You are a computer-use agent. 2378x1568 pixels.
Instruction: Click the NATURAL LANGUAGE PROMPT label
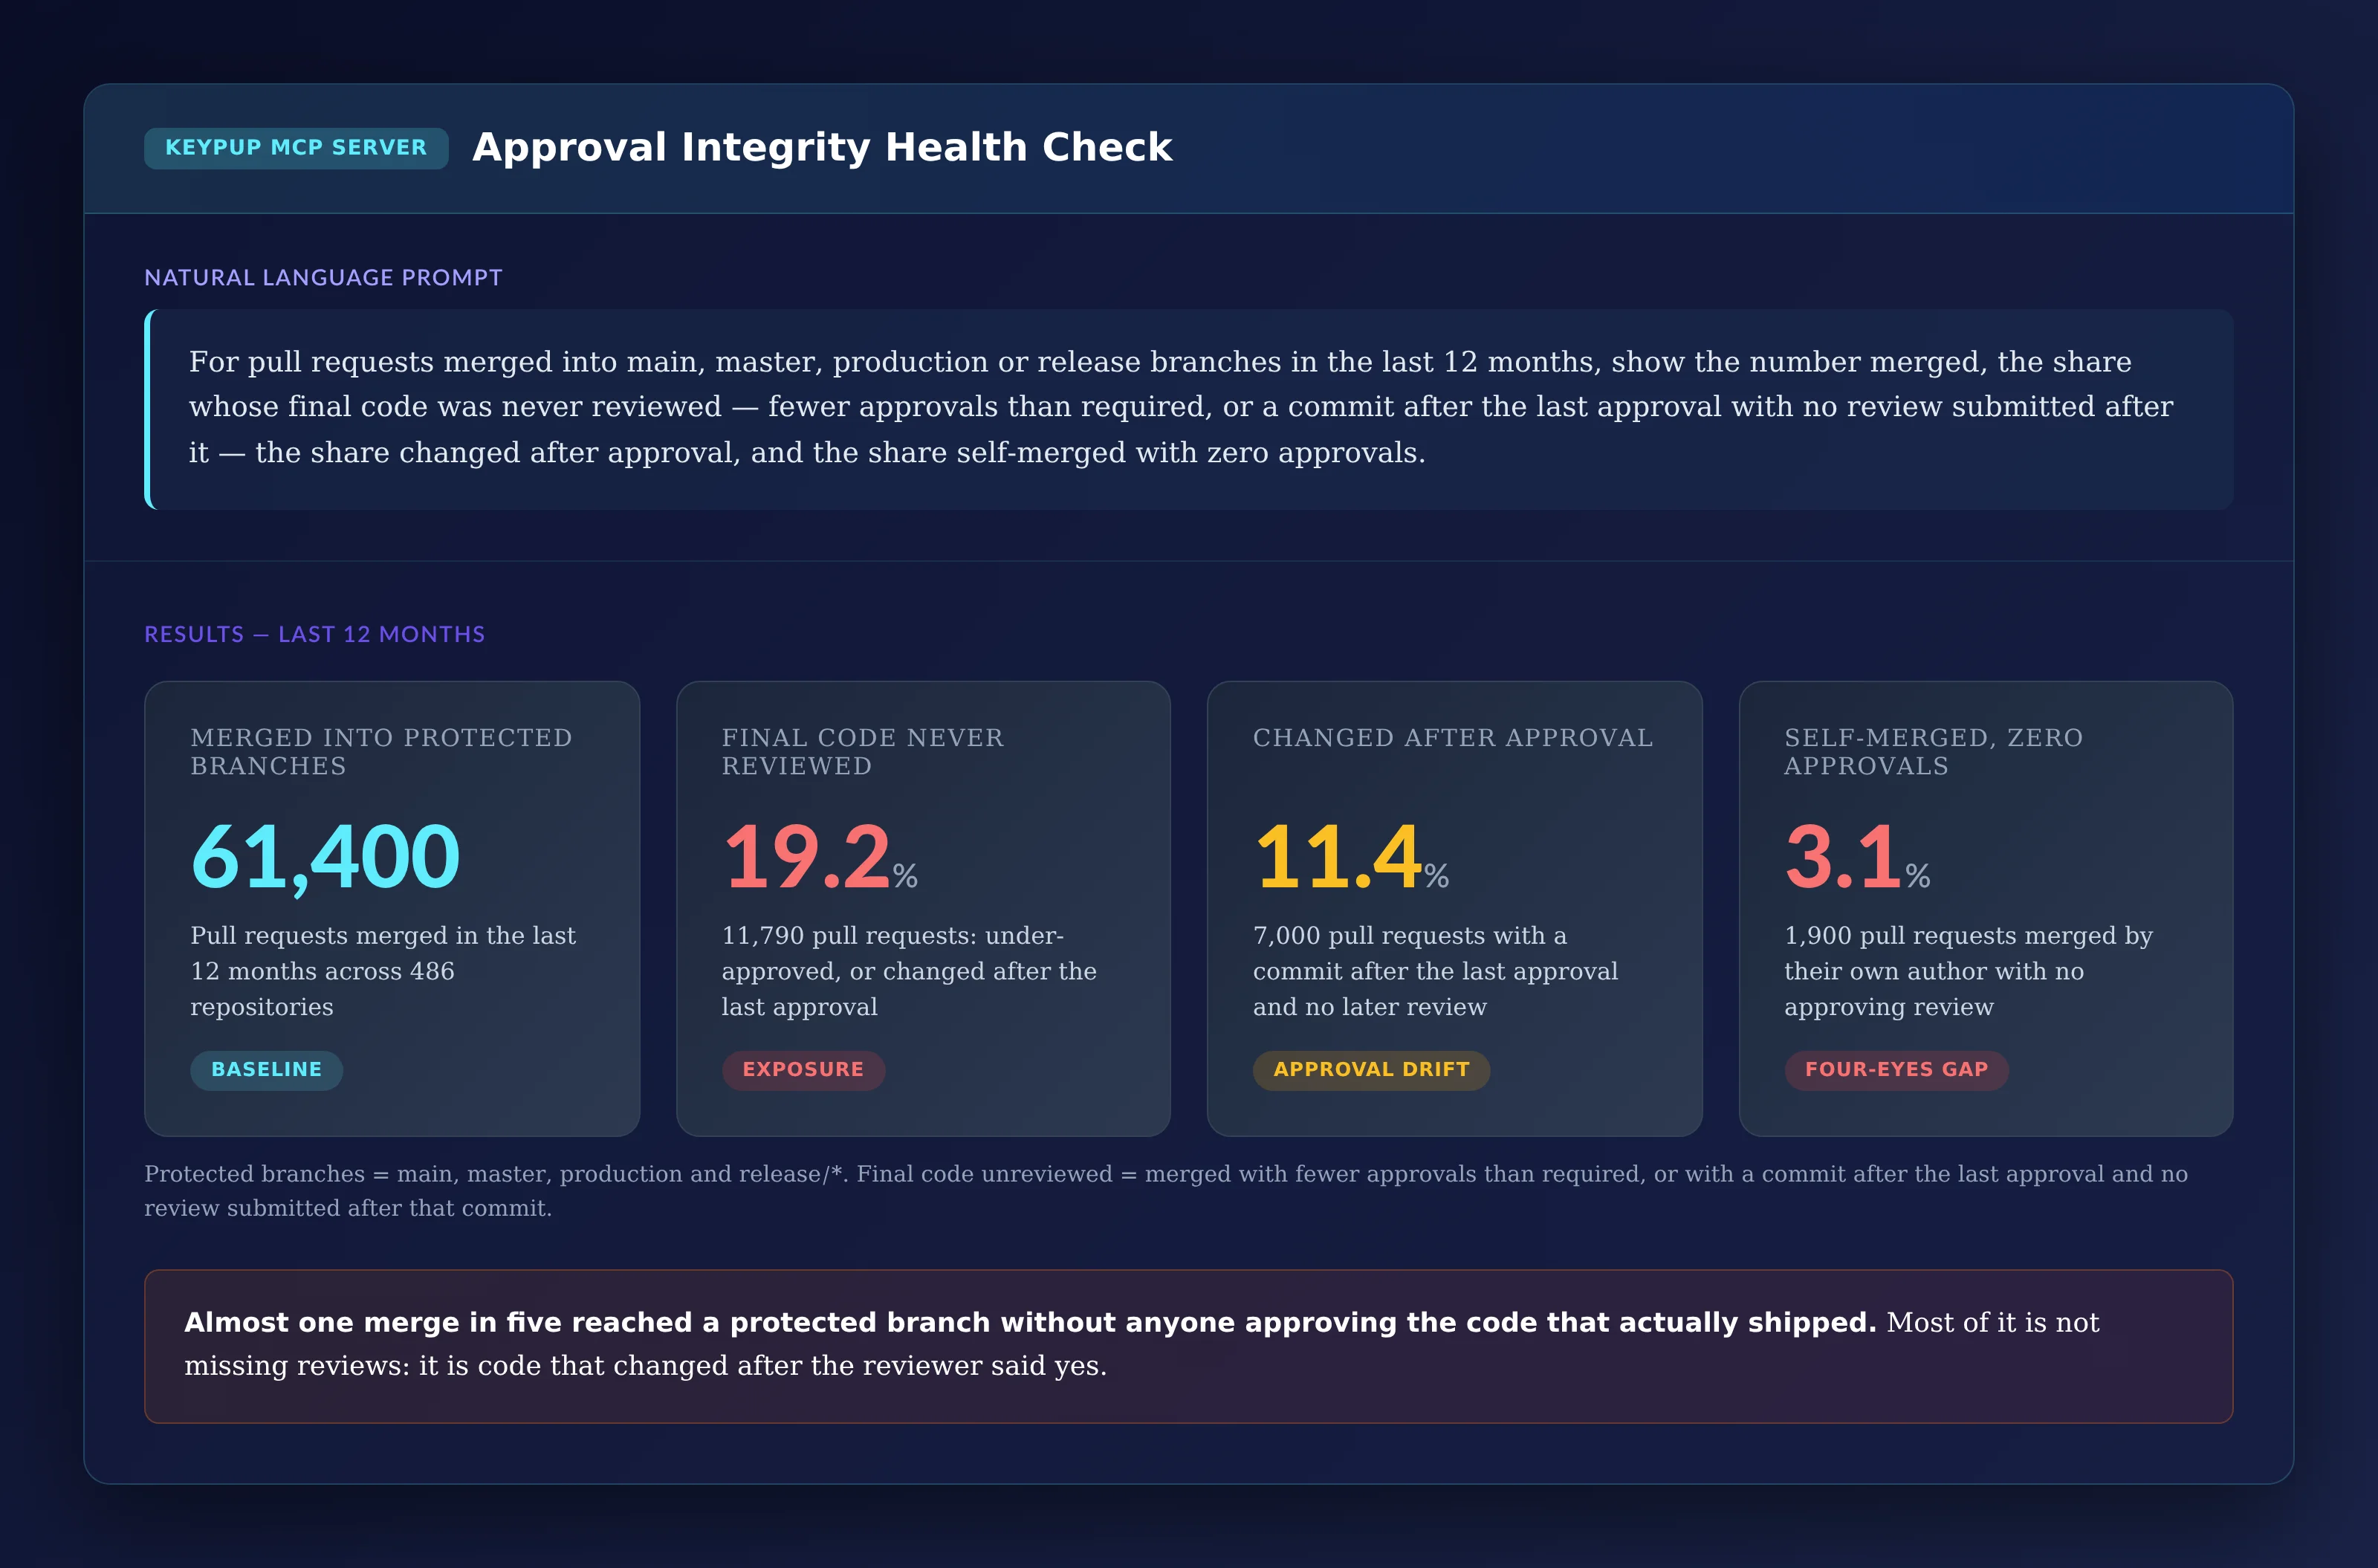323,277
